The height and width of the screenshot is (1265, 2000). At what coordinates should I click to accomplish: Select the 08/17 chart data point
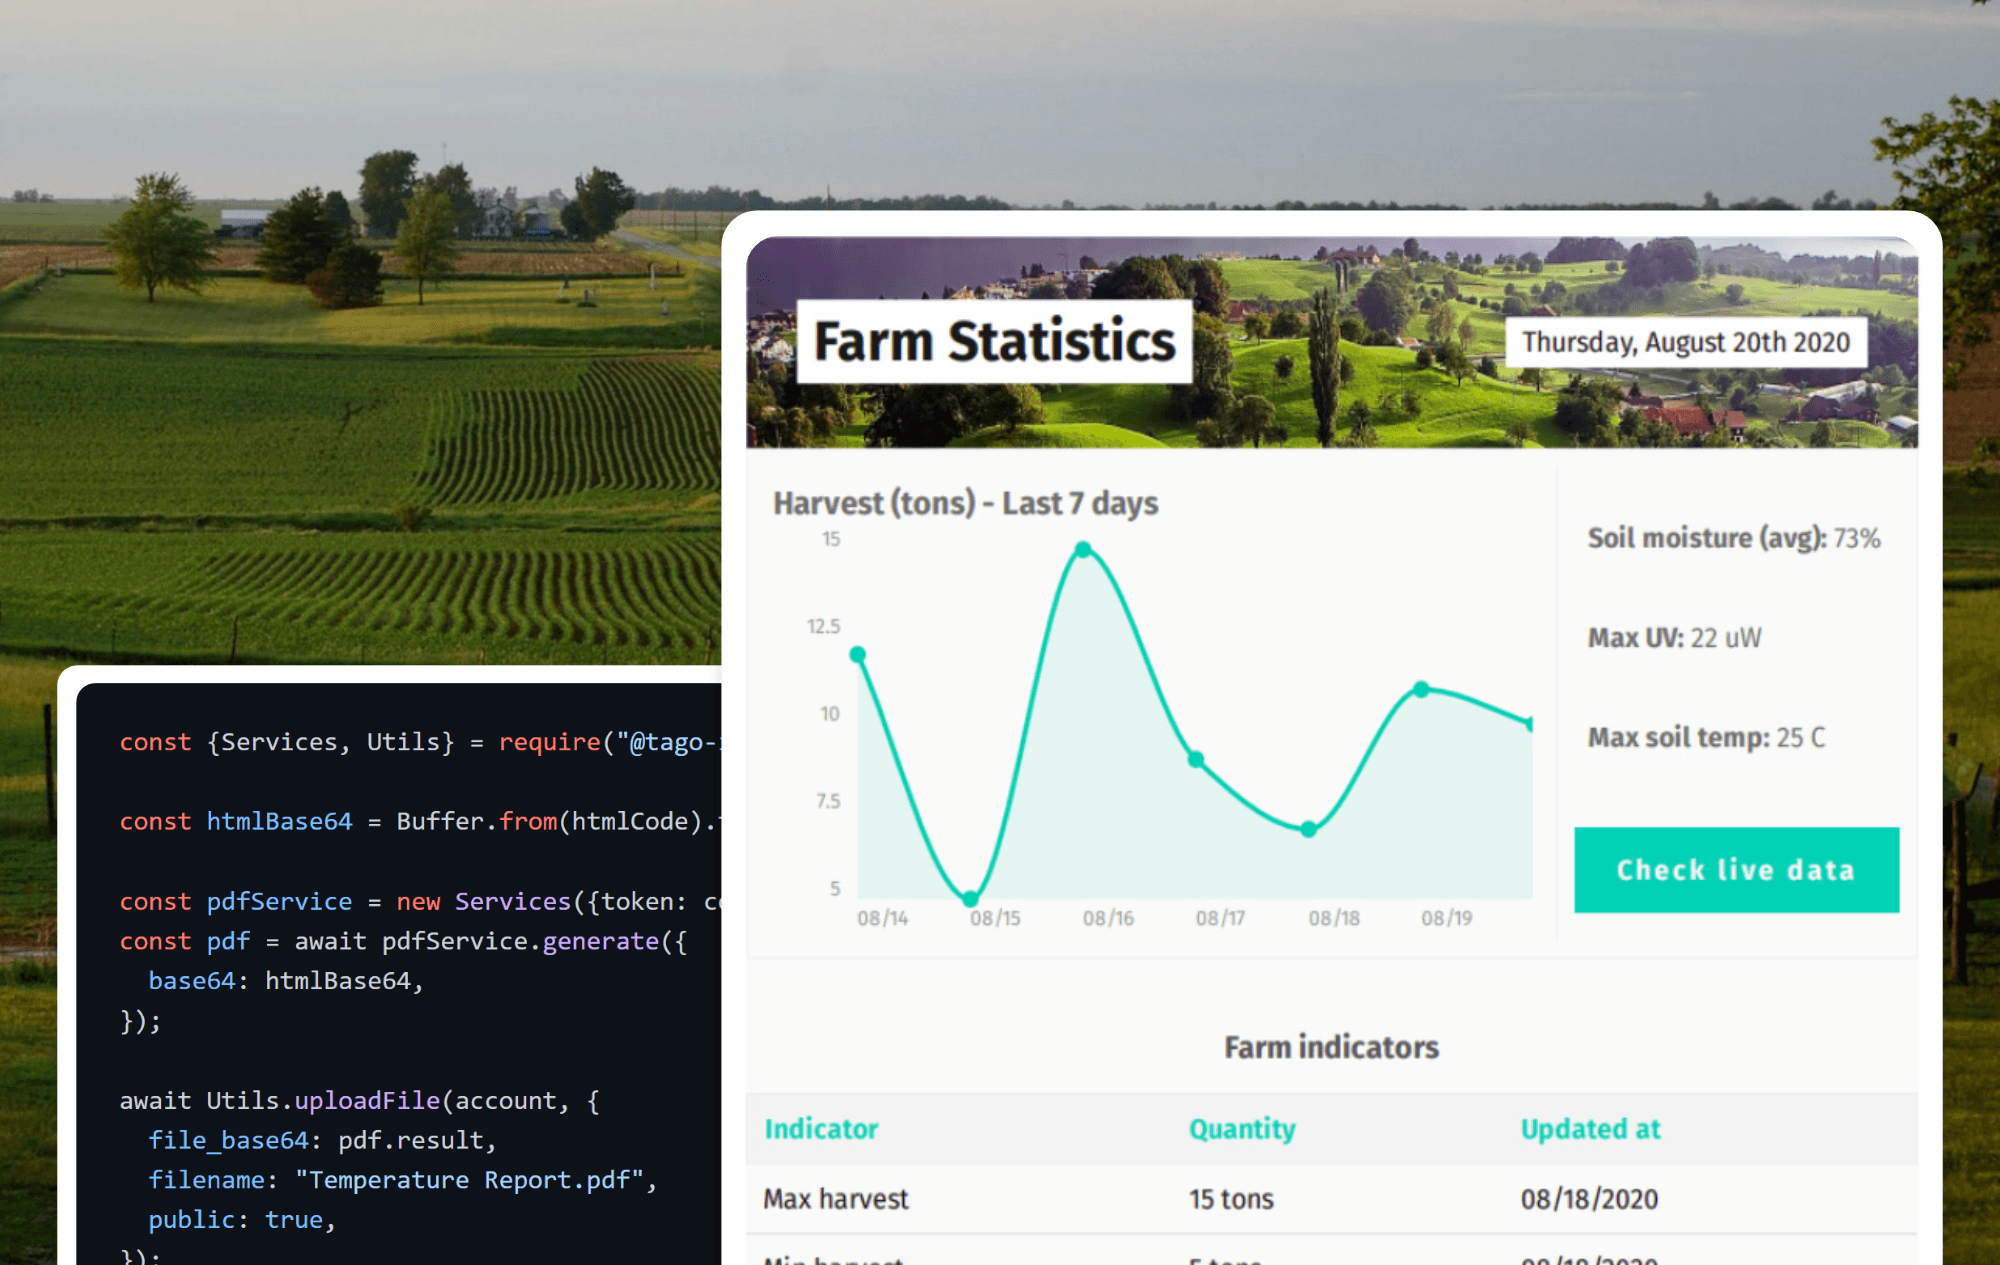[1197, 760]
